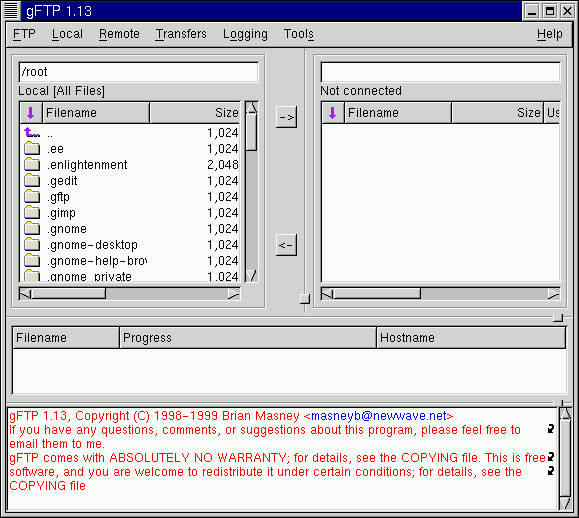Click up arrow of local list vertical scrollbar
This screenshot has height=518, width=579.
click(252, 108)
